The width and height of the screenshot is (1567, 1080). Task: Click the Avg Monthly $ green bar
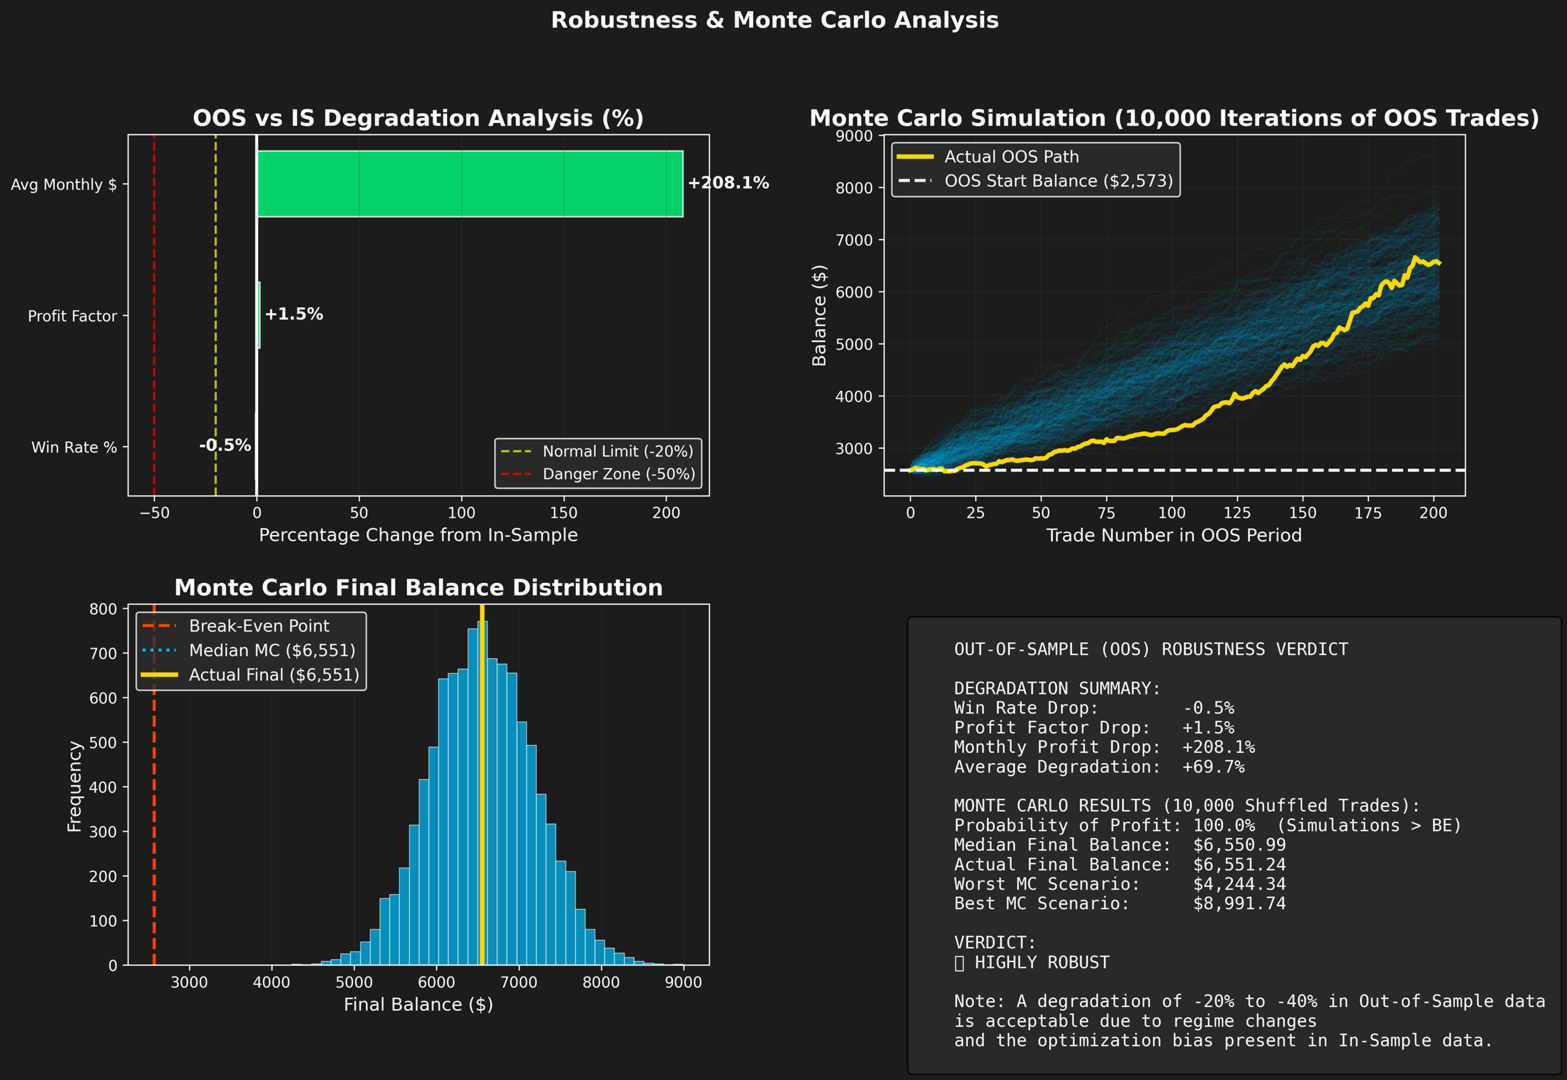pos(470,184)
